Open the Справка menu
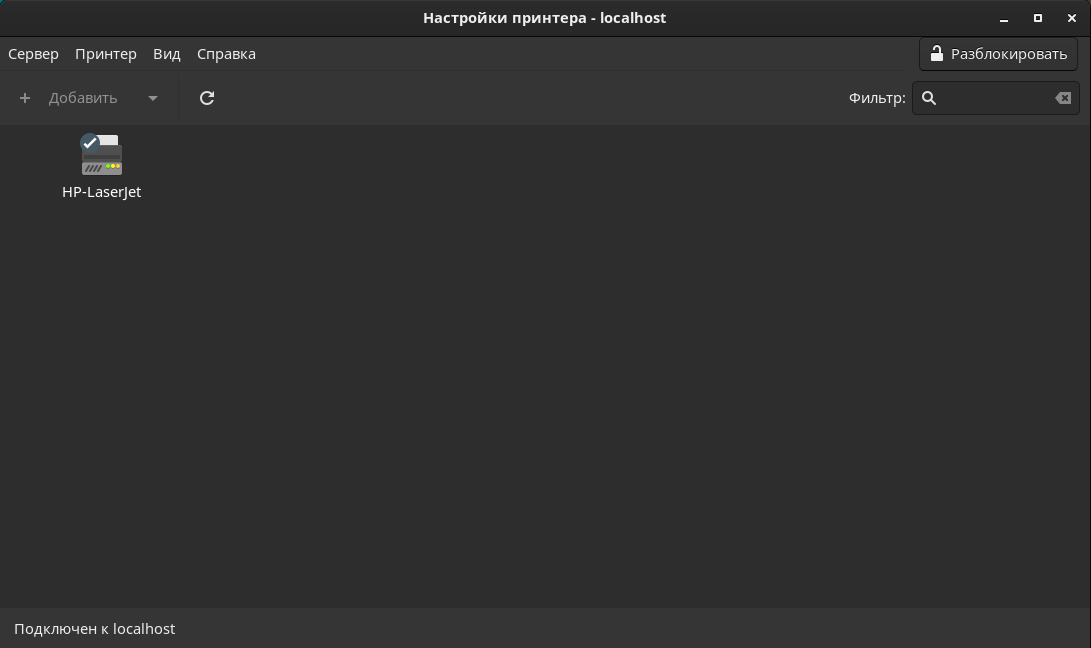 click(226, 54)
